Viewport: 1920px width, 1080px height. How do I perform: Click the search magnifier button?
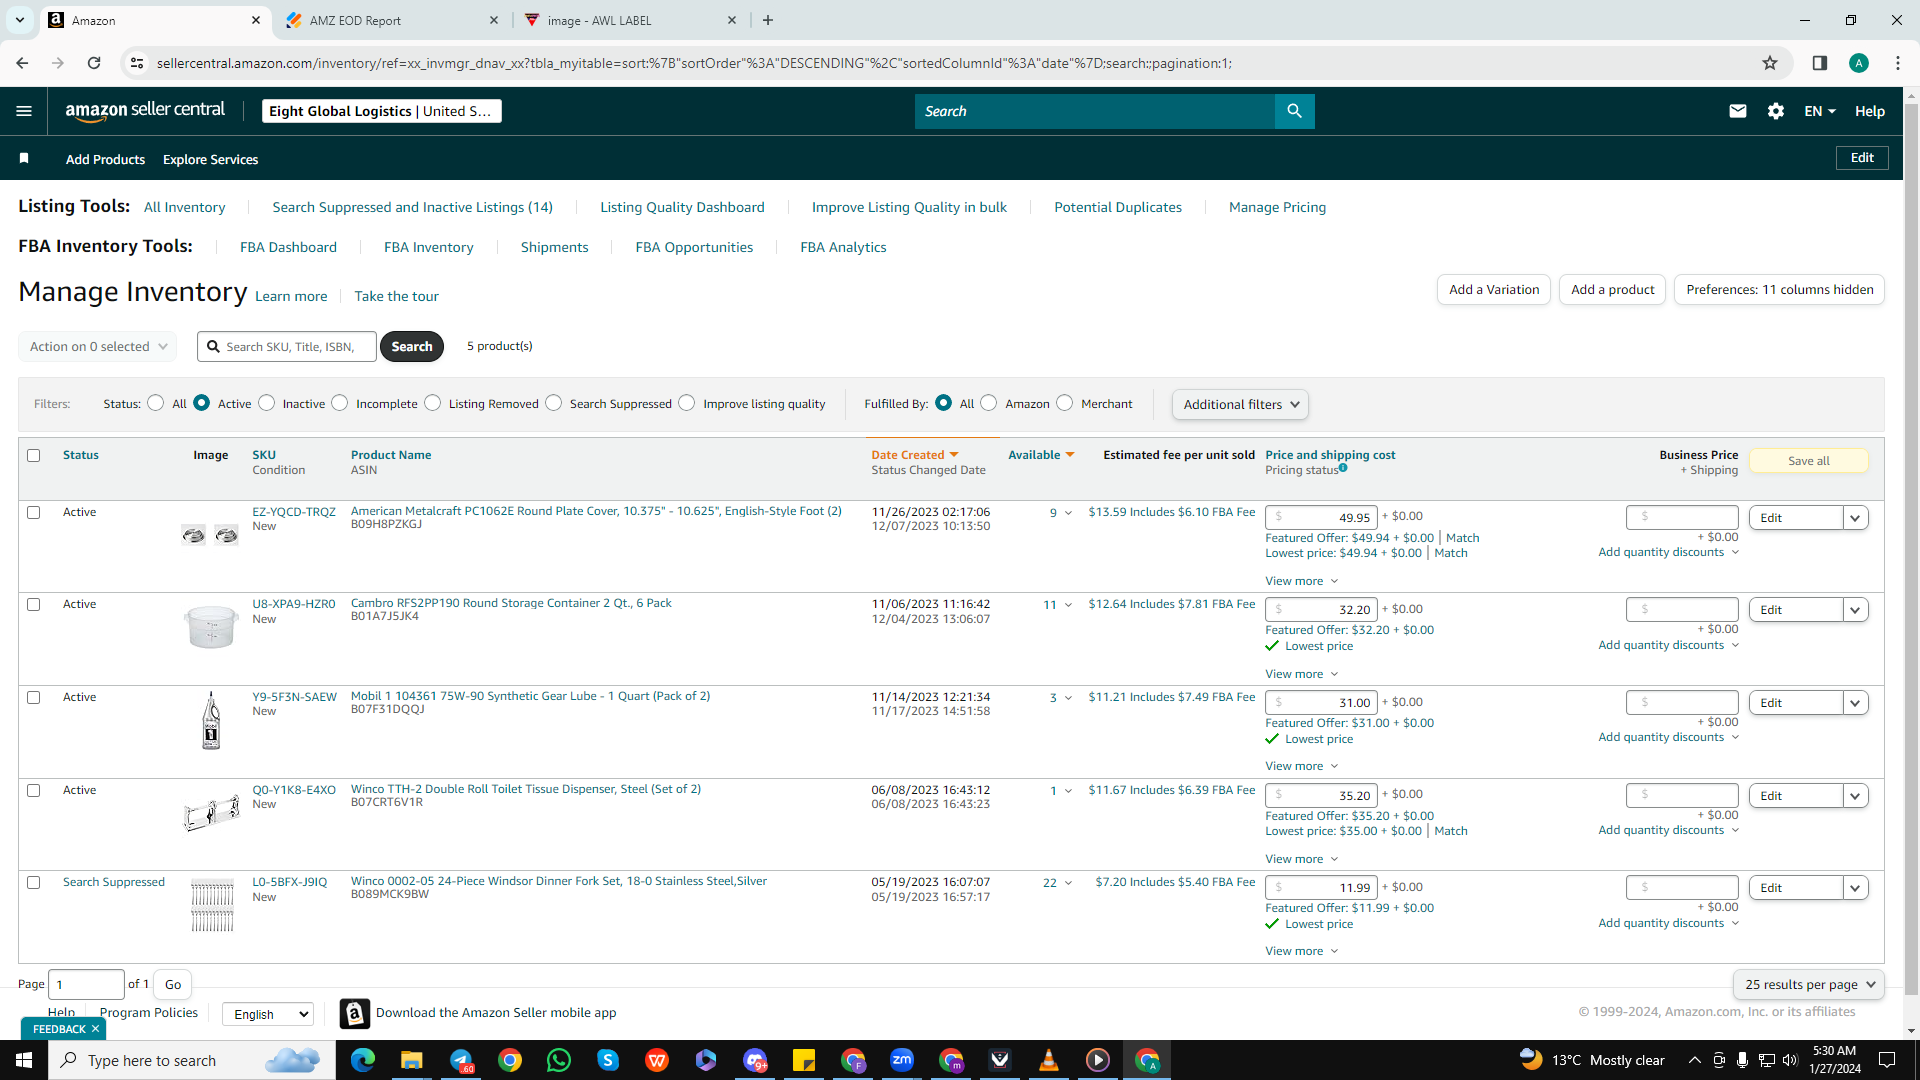click(1294, 111)
